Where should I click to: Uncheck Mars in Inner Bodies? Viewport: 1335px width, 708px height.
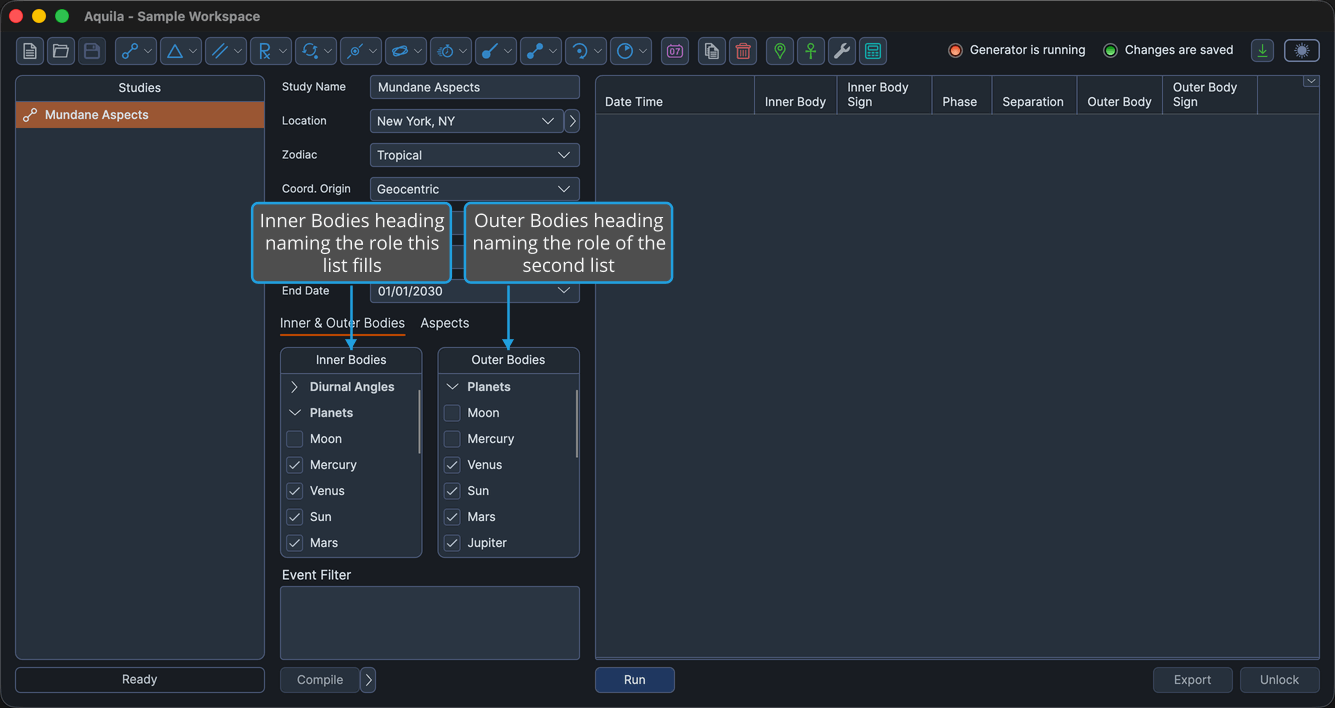[295, 543]
